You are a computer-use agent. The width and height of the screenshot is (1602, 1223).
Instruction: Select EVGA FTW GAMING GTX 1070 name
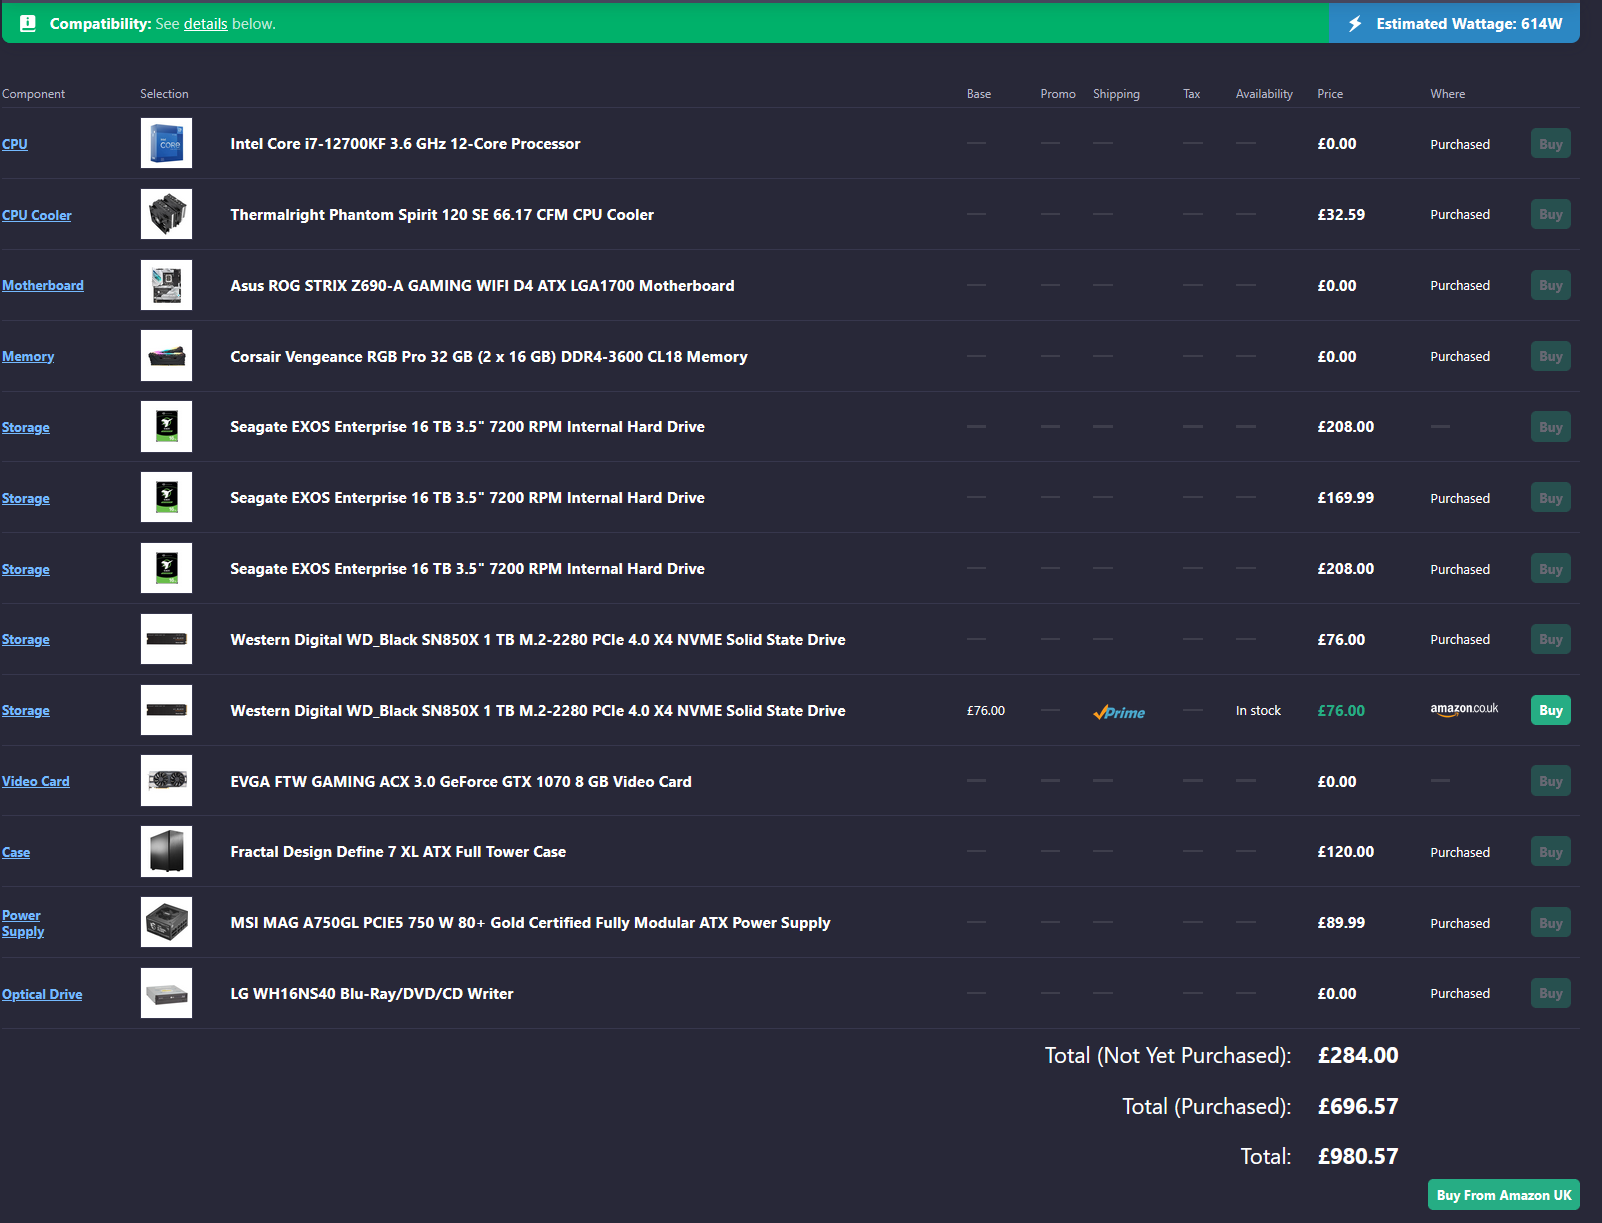click(x=461, y=782)
